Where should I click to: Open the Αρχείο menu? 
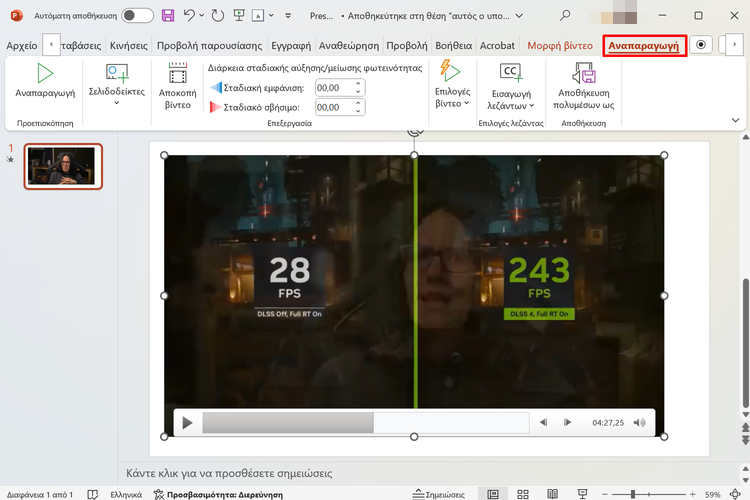click(22, 45)
